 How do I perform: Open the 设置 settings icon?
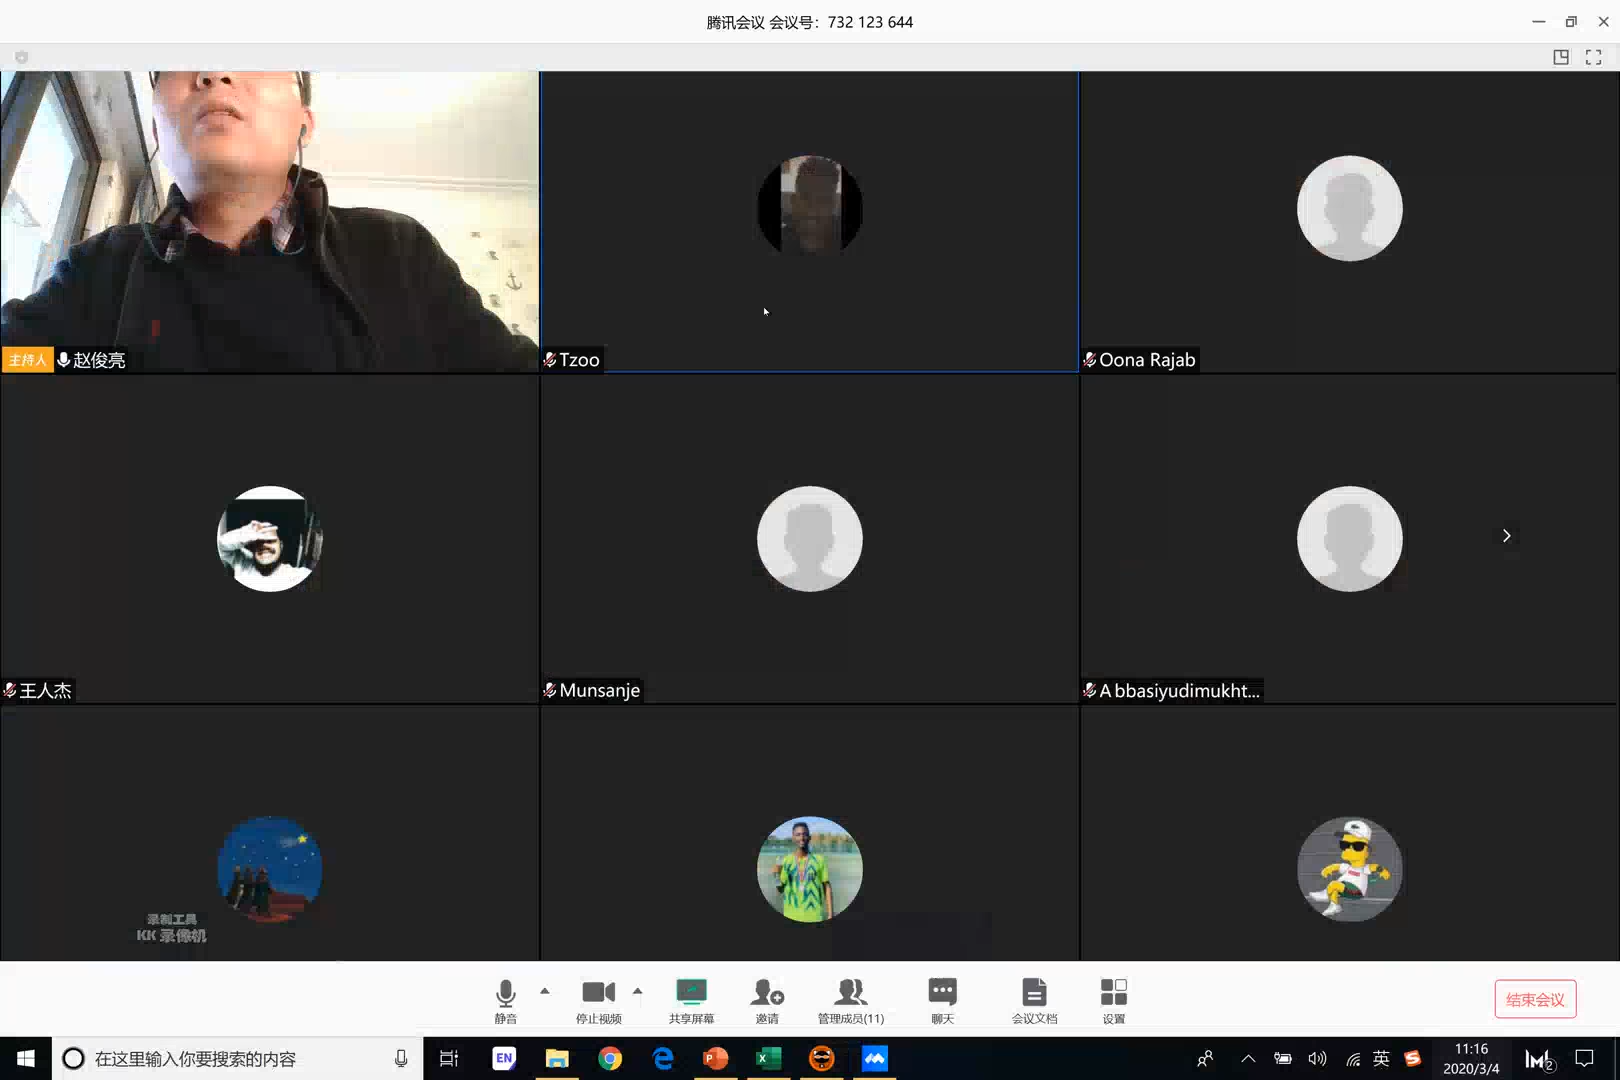[x=1113, y=999]
